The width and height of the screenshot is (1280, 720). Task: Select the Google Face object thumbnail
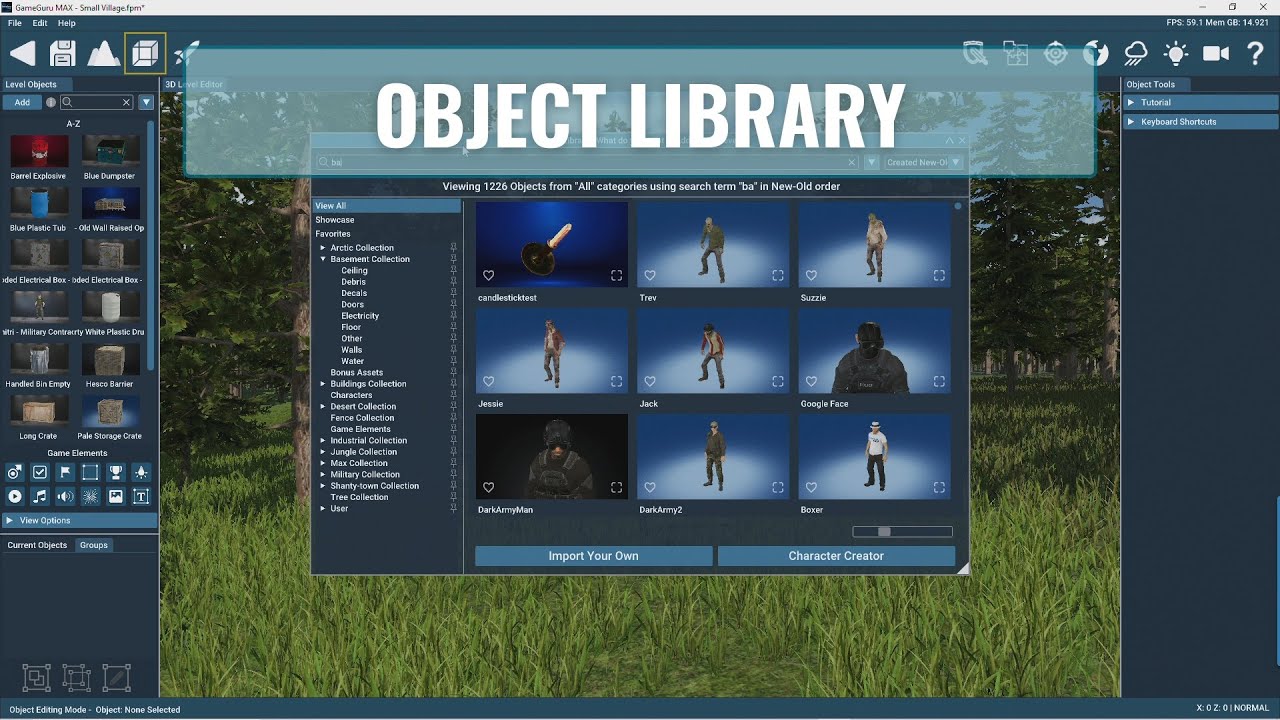[874, 351]
